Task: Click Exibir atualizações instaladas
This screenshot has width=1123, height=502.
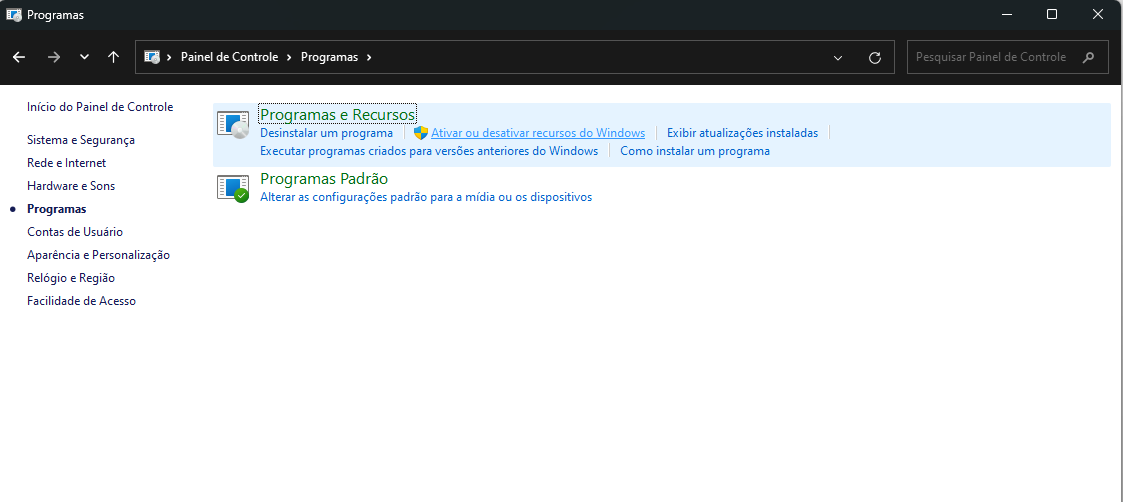Action: (x=742, y=132)
